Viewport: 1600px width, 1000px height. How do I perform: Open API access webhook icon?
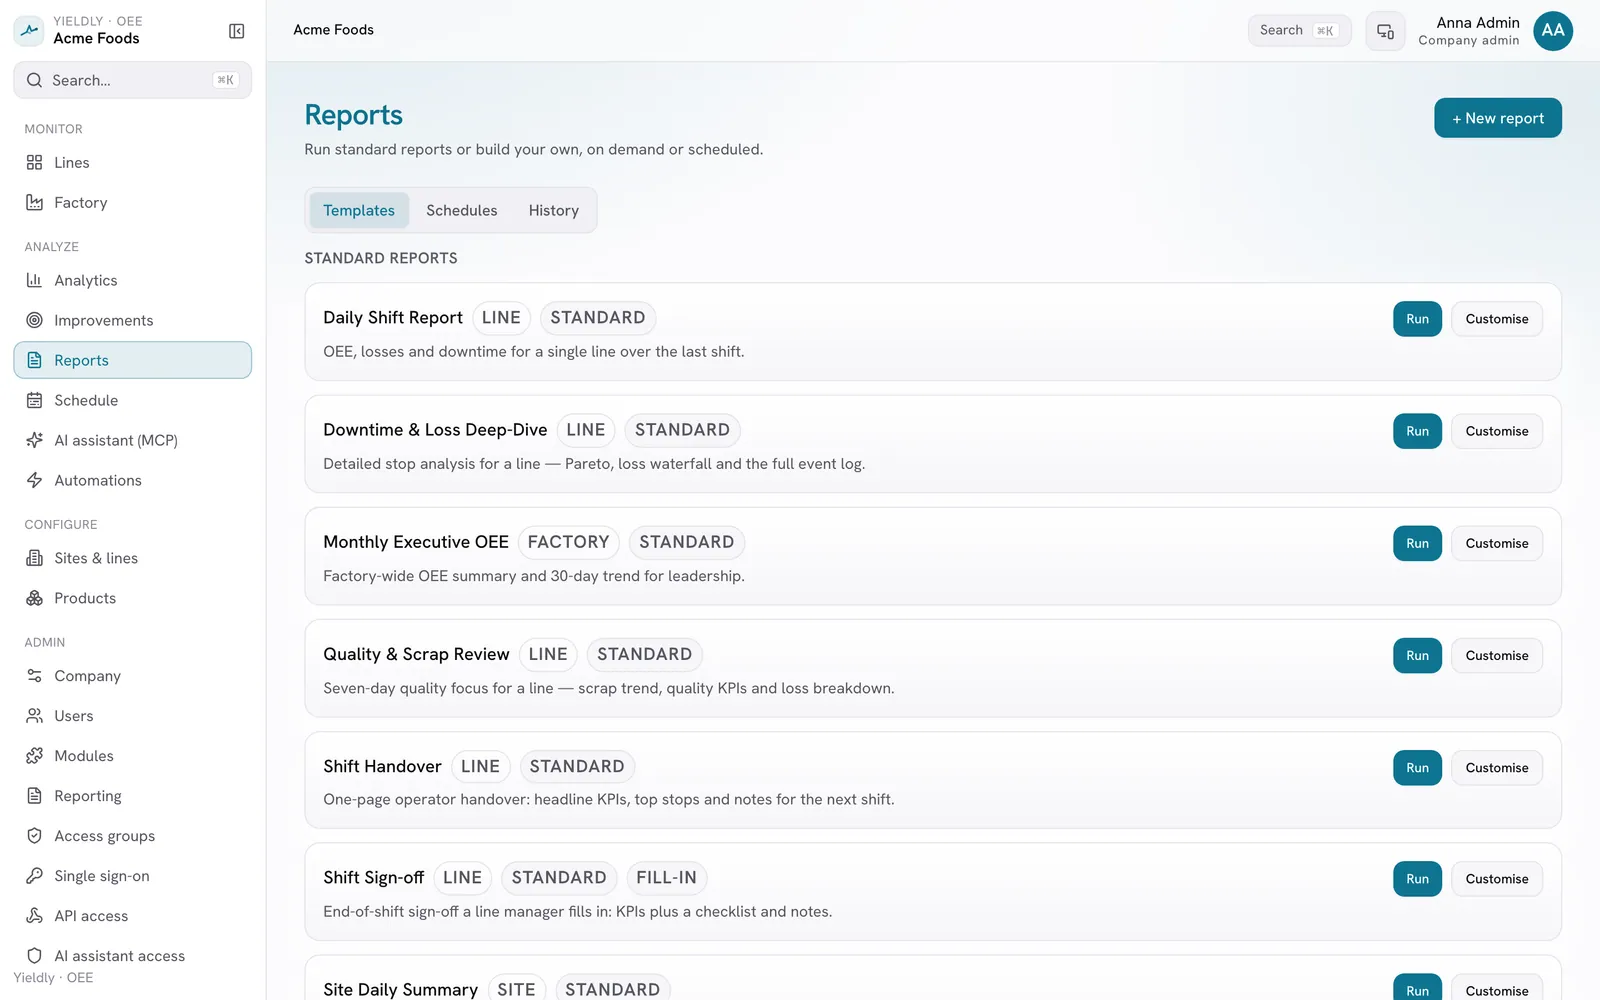point(34,916)
